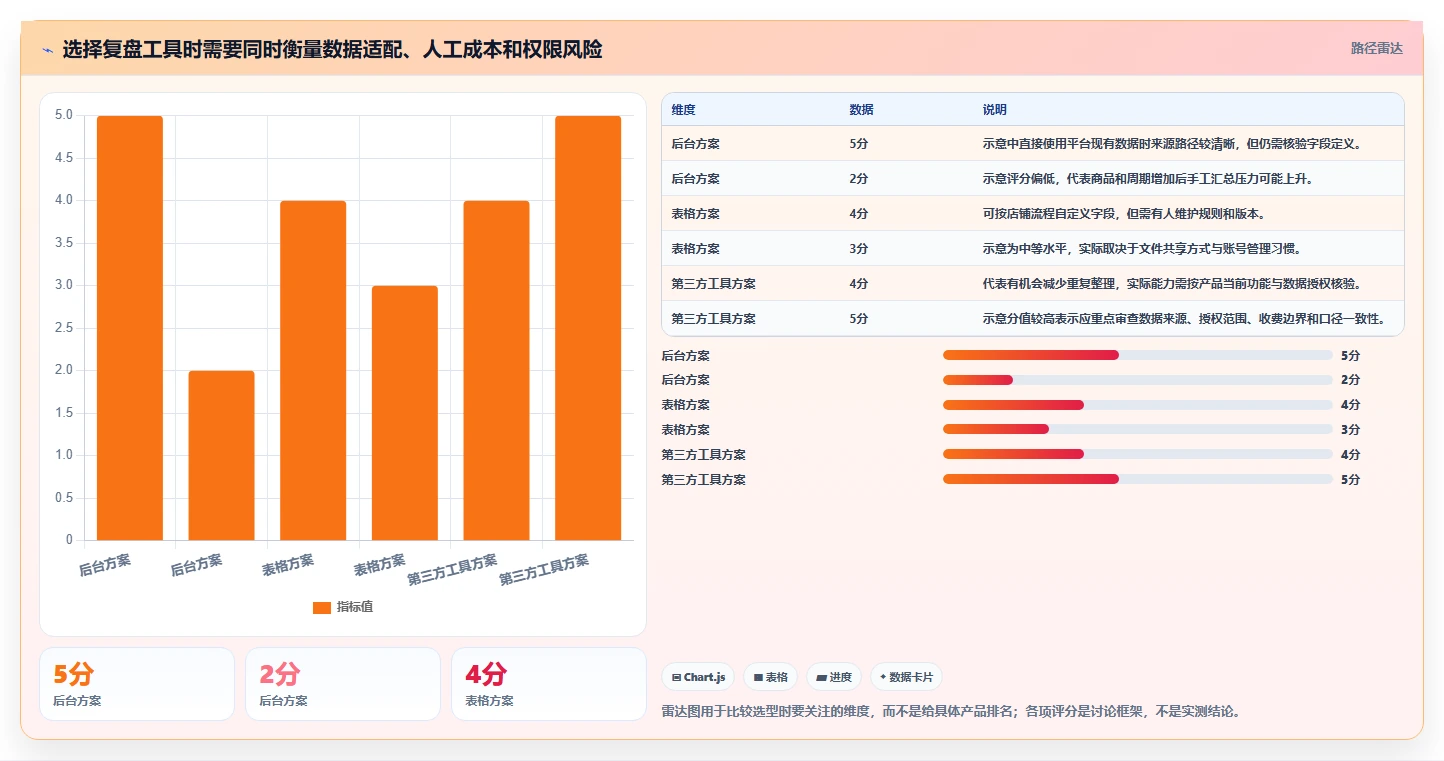Click the 4.5 y-axis tick label
The width and height of the screenshot is (1444, 761).
[x=63, y=158]
